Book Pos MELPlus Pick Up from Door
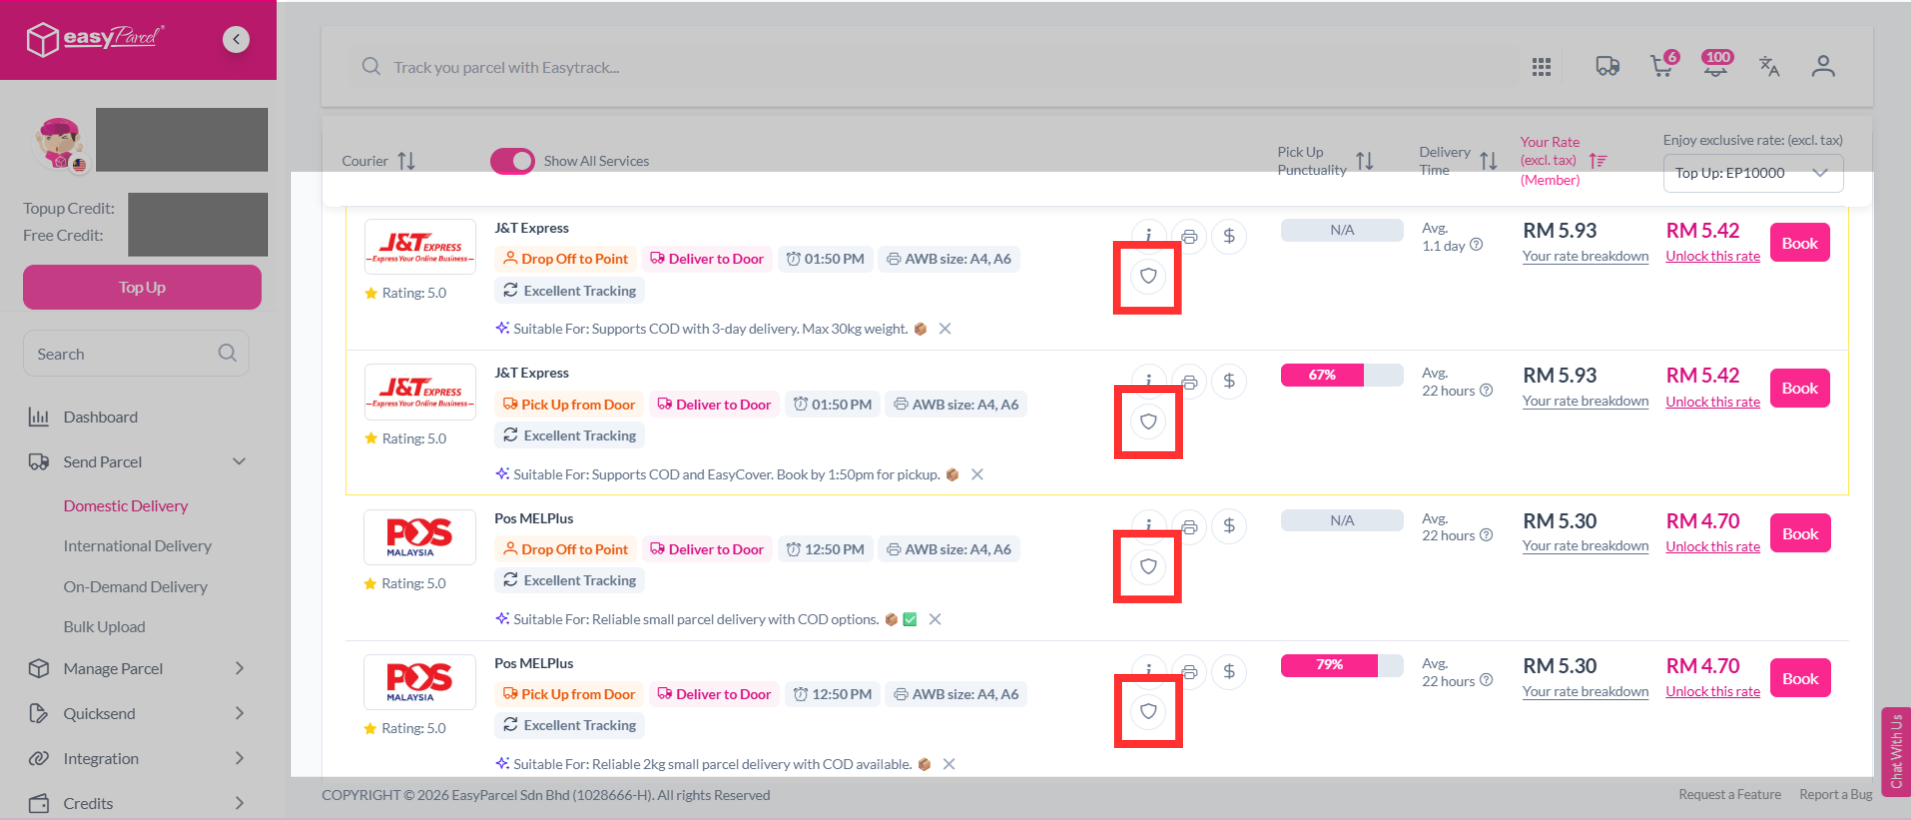1911x820 pixels. click(x=1799, y=679)
